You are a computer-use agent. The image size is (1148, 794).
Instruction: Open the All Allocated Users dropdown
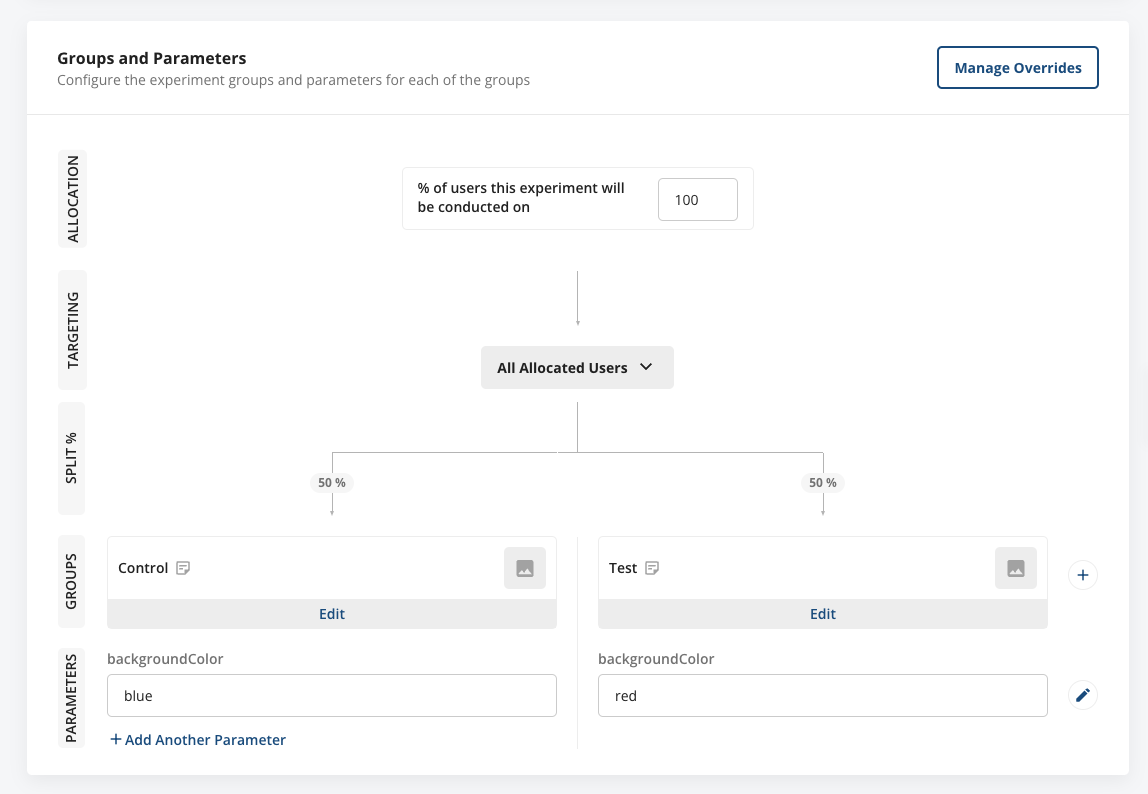click(577, 368)
